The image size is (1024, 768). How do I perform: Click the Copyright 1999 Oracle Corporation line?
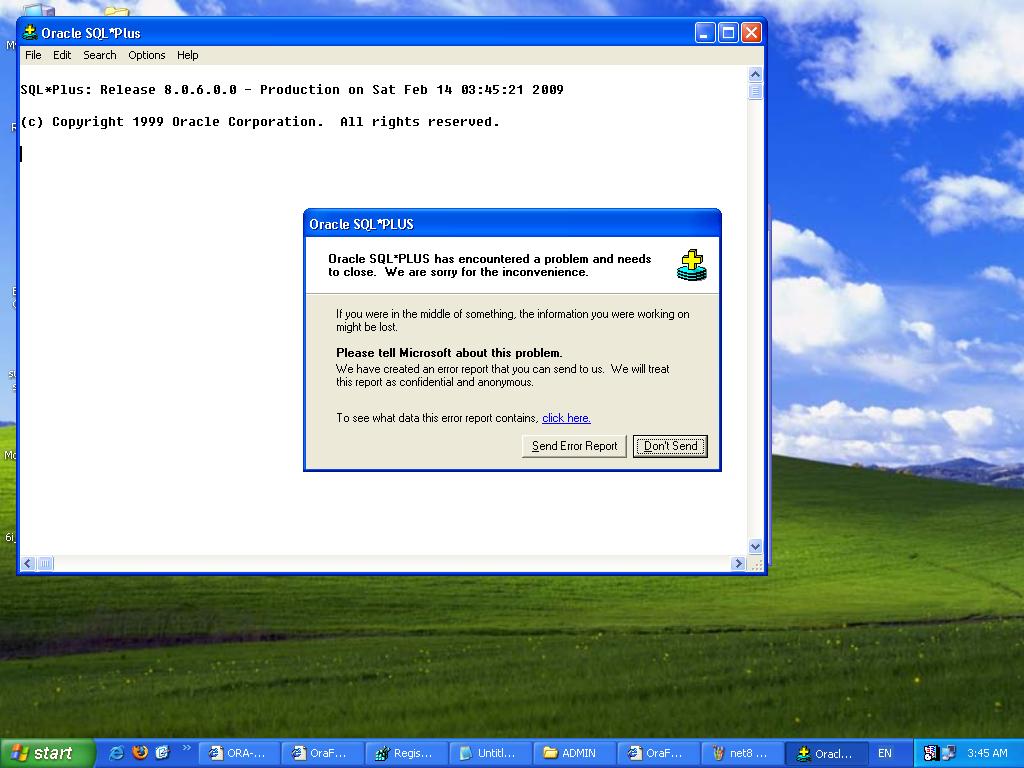click(x=260, y=121)
